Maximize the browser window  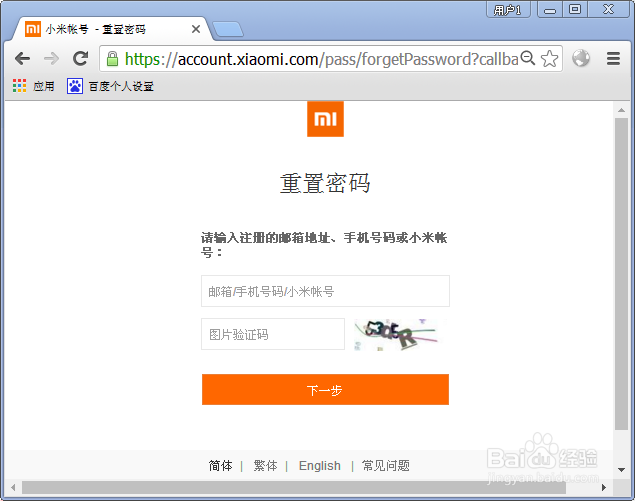point(575,9)
